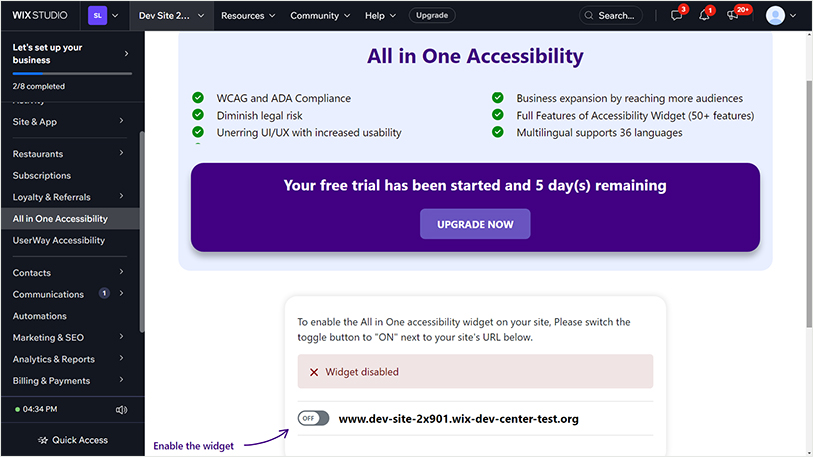Open the Community menu
This screenshot has height=457, width=813.
320,16
